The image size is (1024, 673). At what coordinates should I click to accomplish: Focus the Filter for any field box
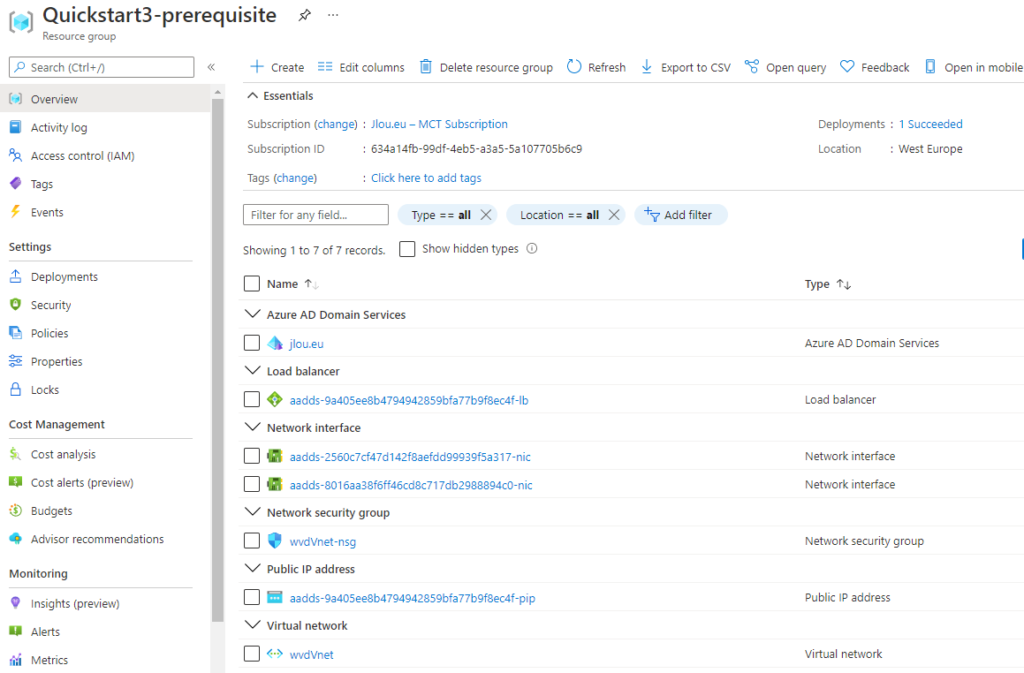pyautogui.click(x=315, y=215)
